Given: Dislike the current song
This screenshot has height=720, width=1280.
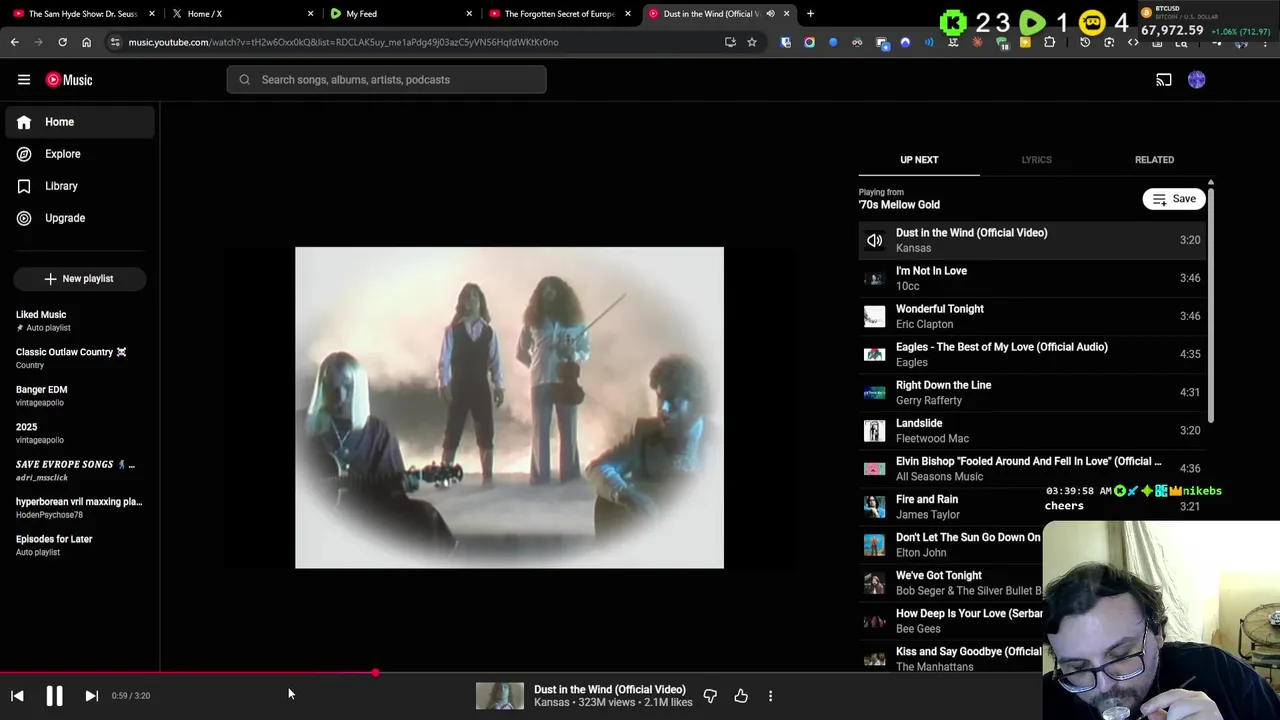Looking at the screenshot, I should 710,696.
